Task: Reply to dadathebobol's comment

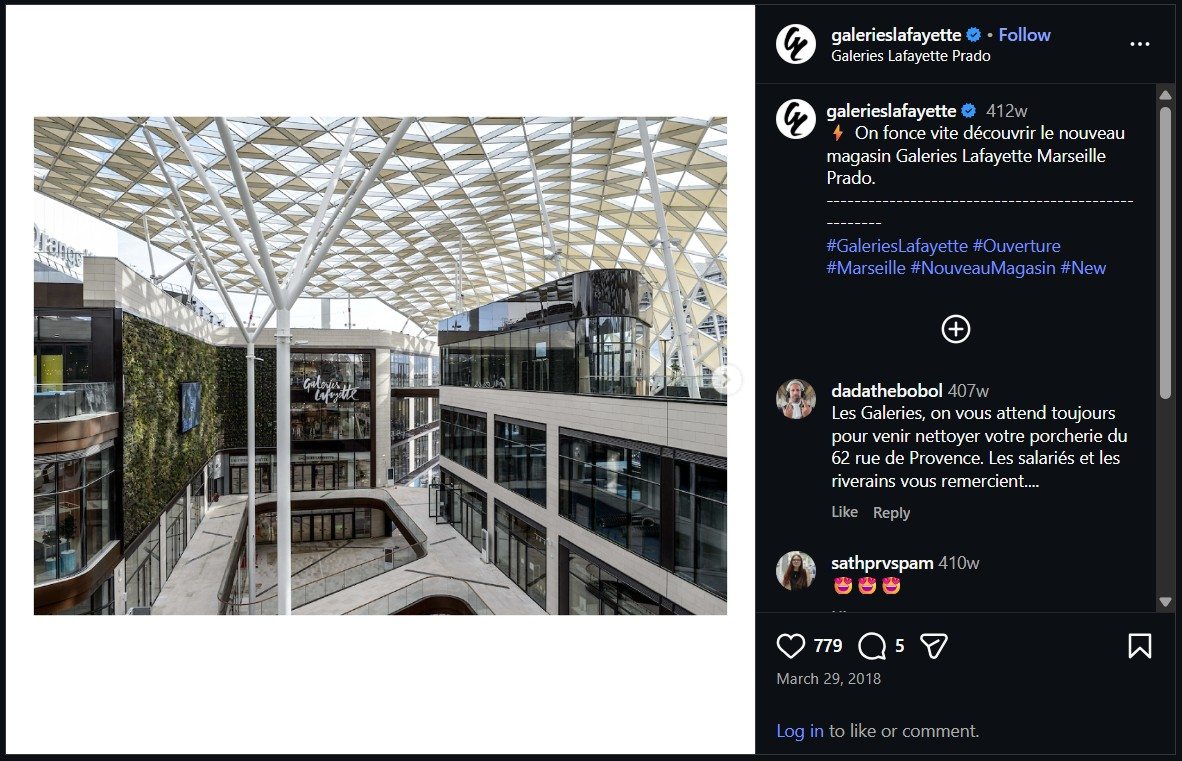Action: [x=890, y=512]
